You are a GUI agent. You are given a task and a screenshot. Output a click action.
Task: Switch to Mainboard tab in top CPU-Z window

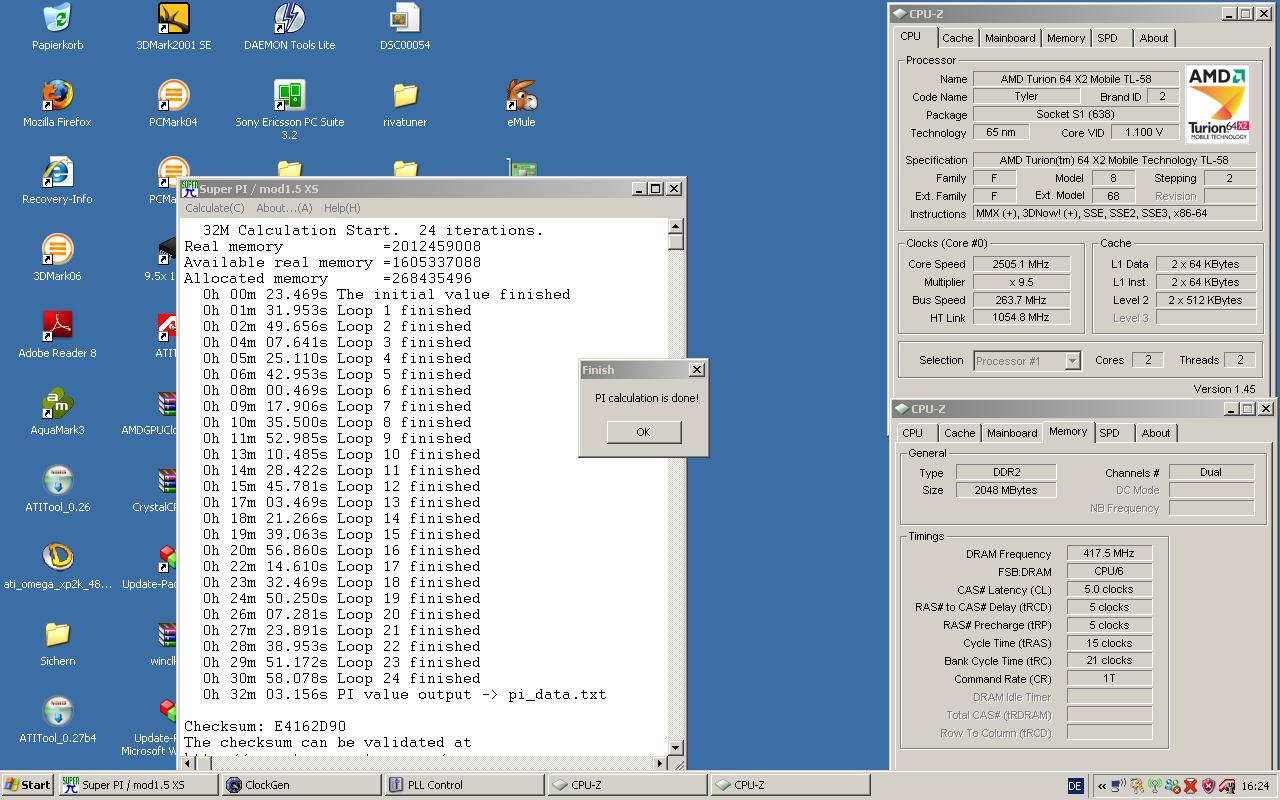coord(1010,38)
